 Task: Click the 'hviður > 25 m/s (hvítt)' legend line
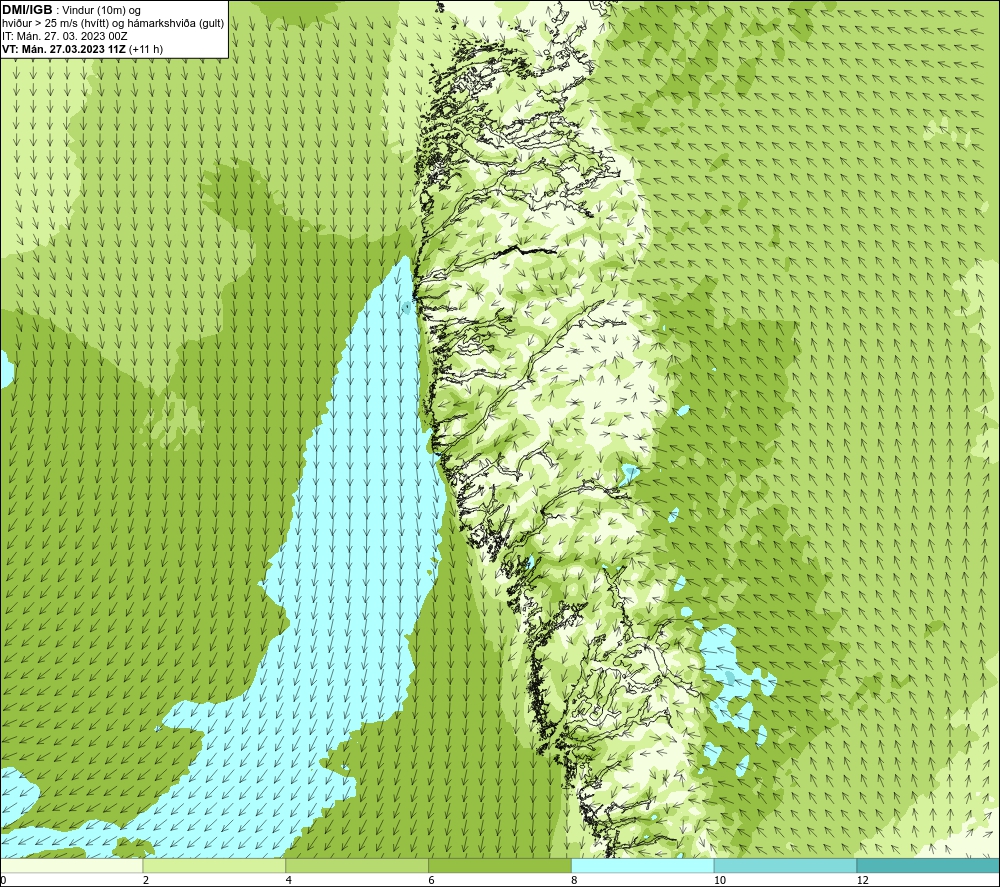pyautogui.click(x=113, y=24)
